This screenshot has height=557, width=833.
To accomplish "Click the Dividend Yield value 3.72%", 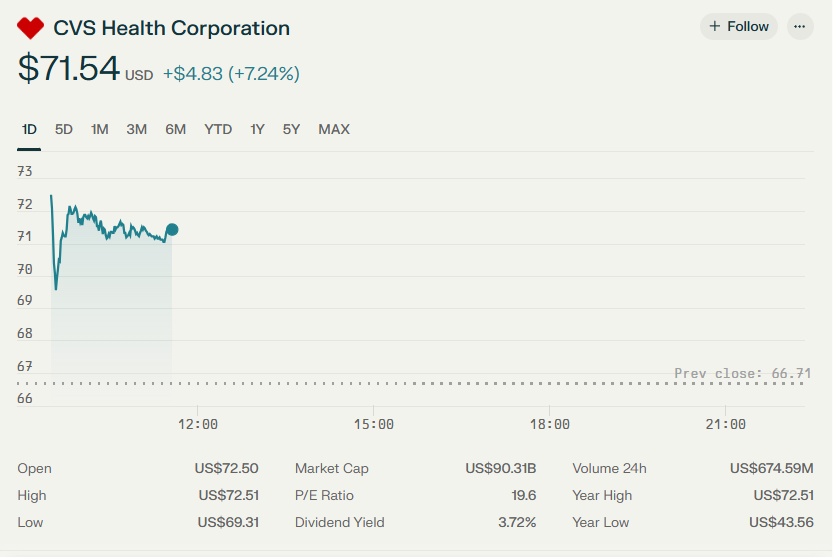I will point(517,522).
